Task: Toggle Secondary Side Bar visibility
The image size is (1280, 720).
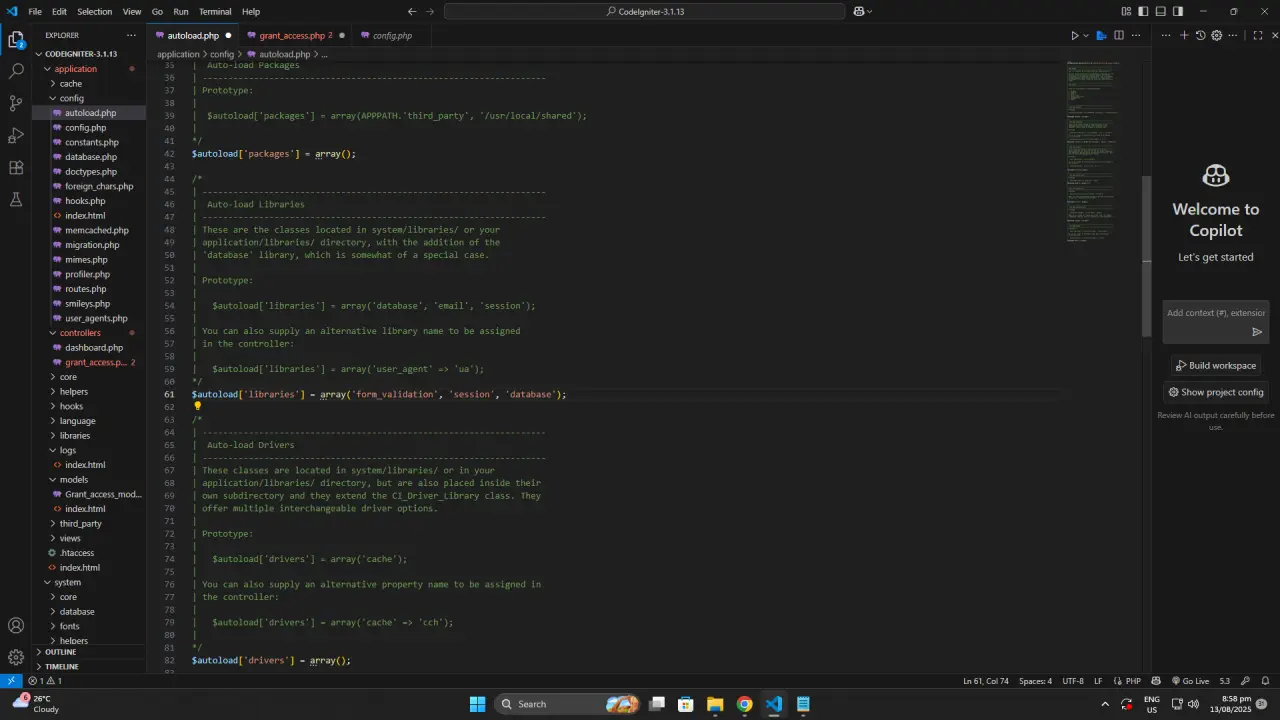Action: click(x=1177, y=11)
